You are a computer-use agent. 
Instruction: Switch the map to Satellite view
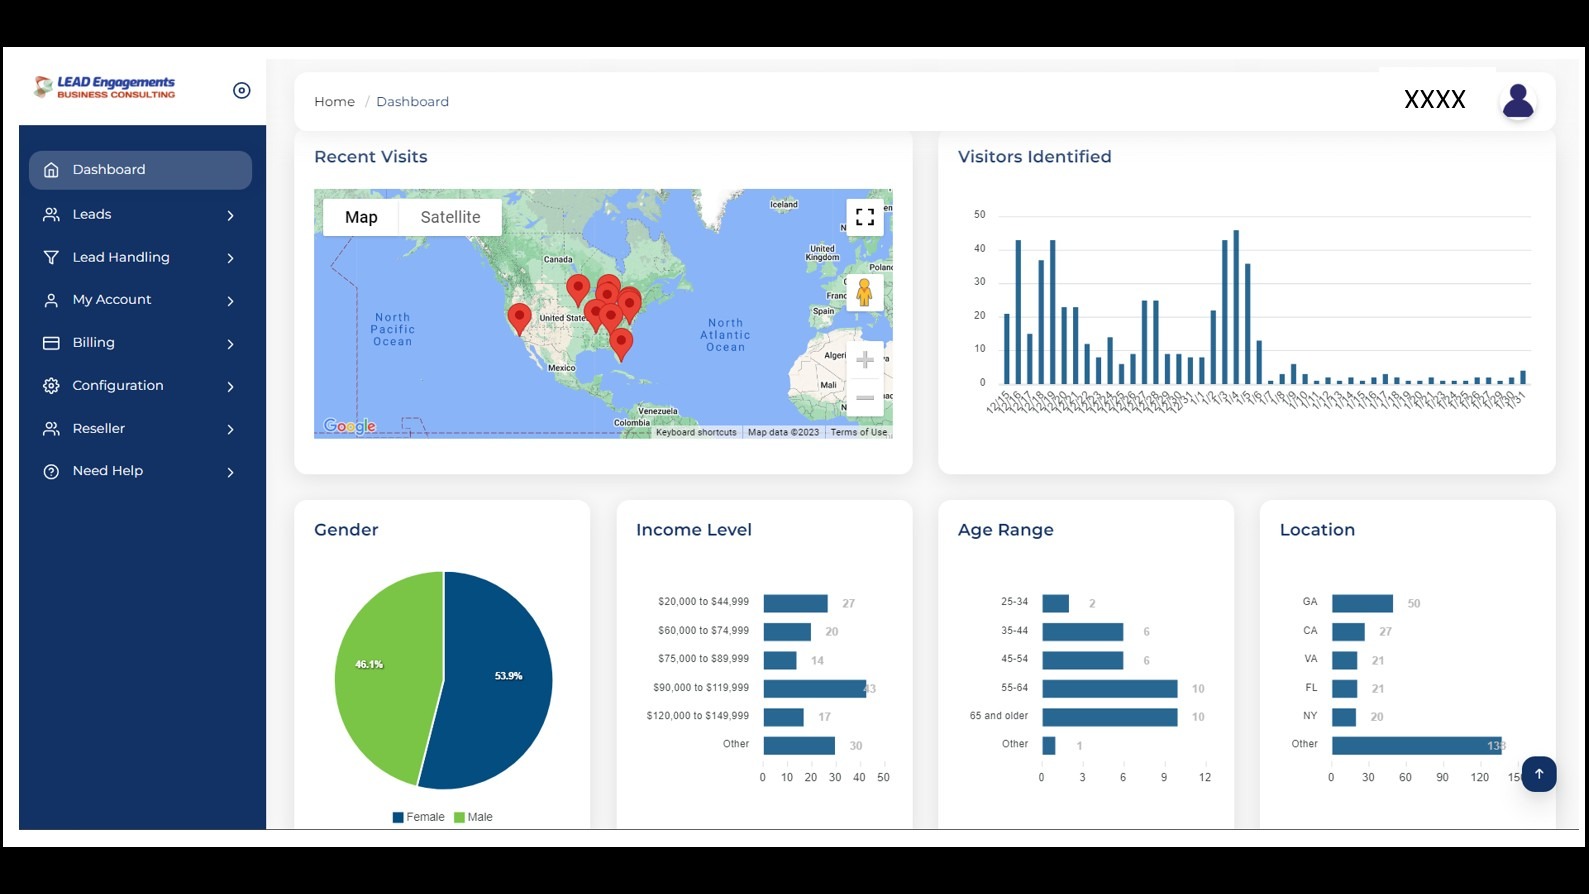[450, 217]
